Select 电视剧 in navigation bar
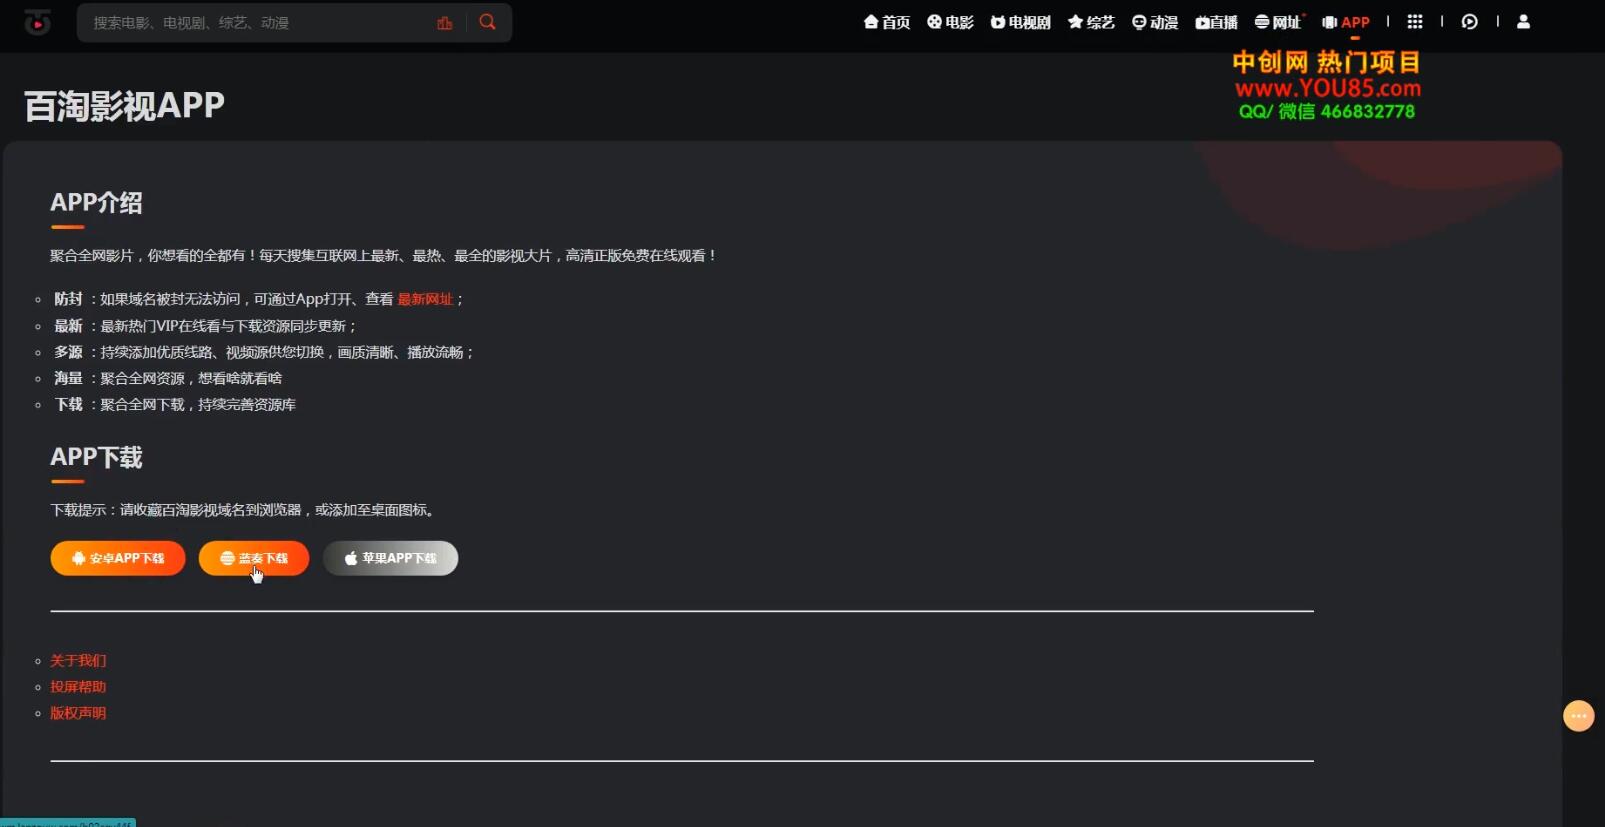The width and height of the screenshot is (1605, 827). [x=1020, y=22]
